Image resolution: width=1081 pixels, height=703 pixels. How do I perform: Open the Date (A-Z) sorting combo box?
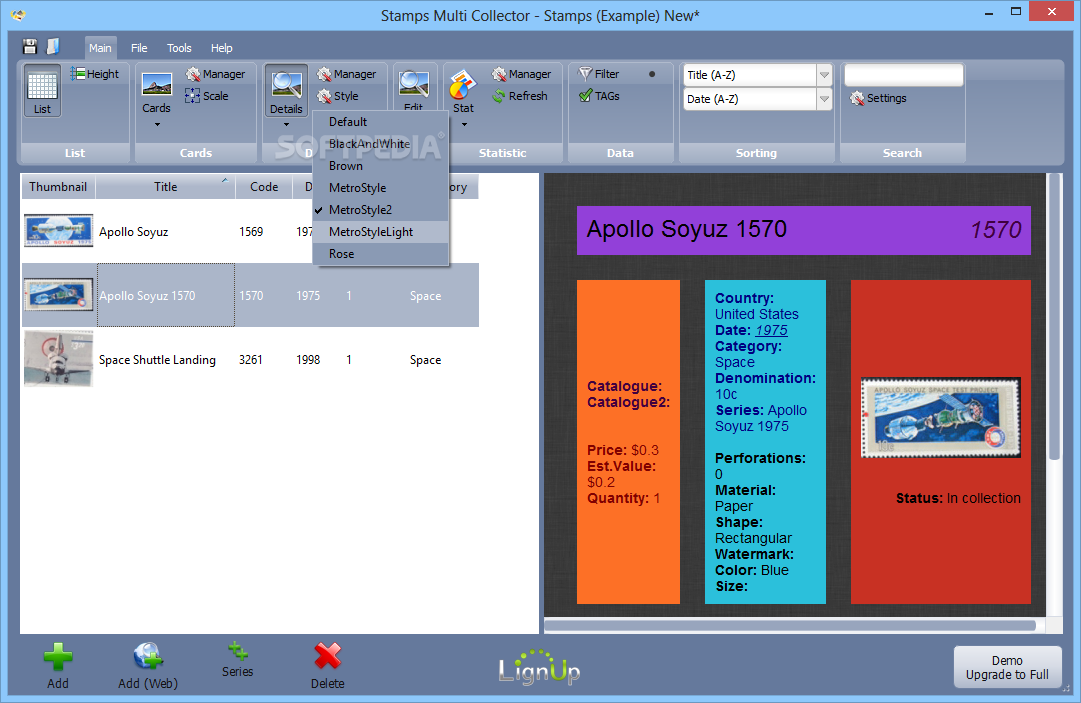[x=757, y=99]
